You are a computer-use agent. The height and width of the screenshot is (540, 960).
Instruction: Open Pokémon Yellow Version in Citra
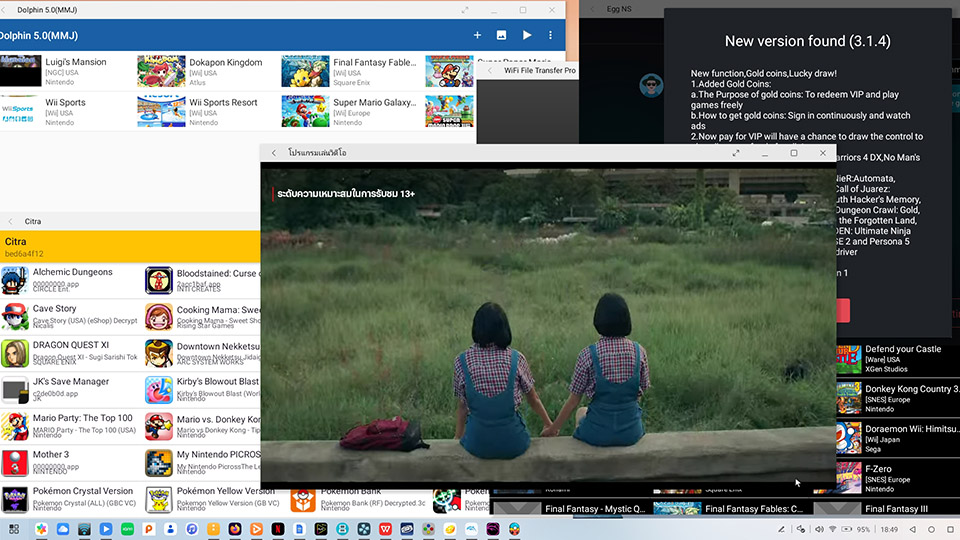click(x=214, y=499)
